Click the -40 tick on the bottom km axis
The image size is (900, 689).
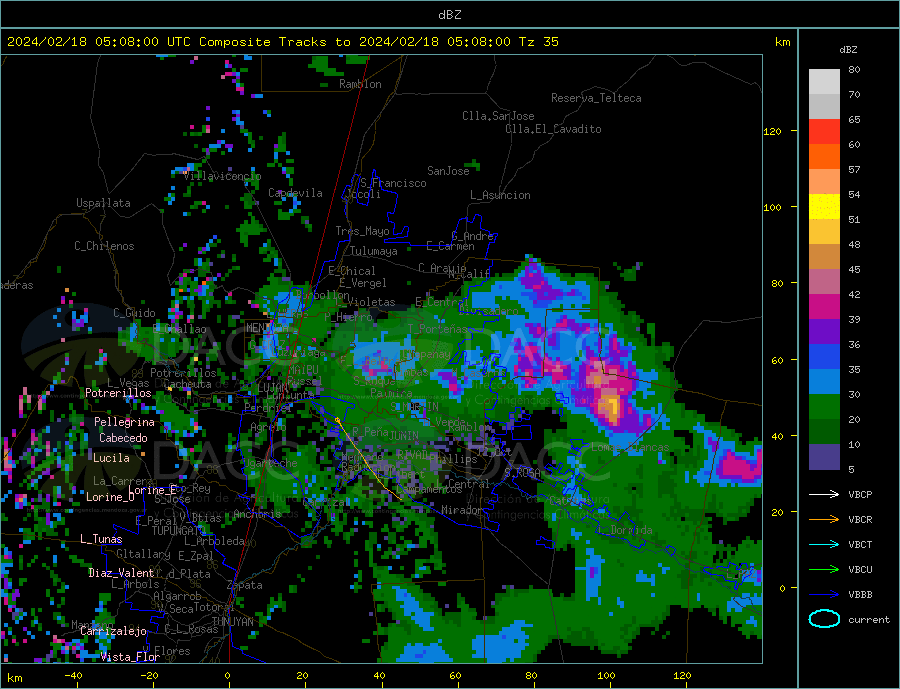click(x=73, y=676)
